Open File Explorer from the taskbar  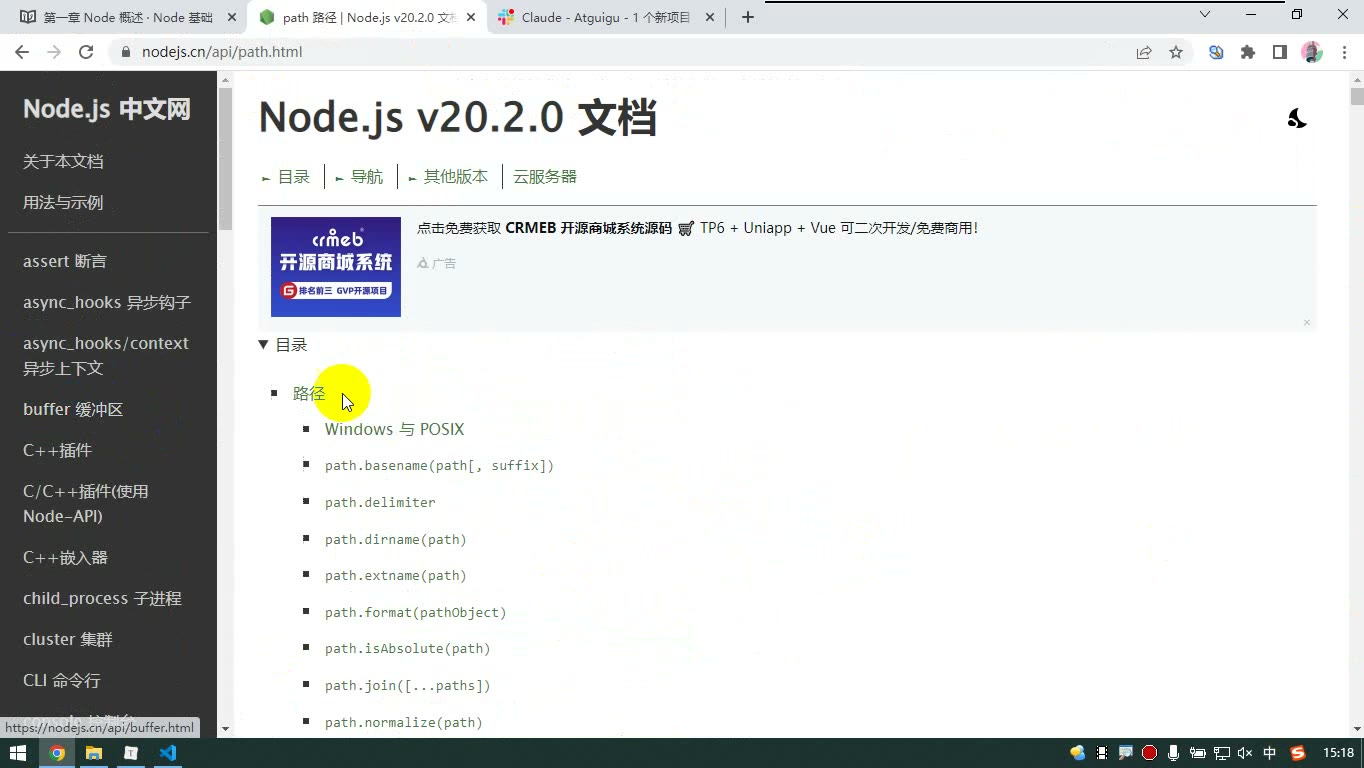(x=94, y=753)
